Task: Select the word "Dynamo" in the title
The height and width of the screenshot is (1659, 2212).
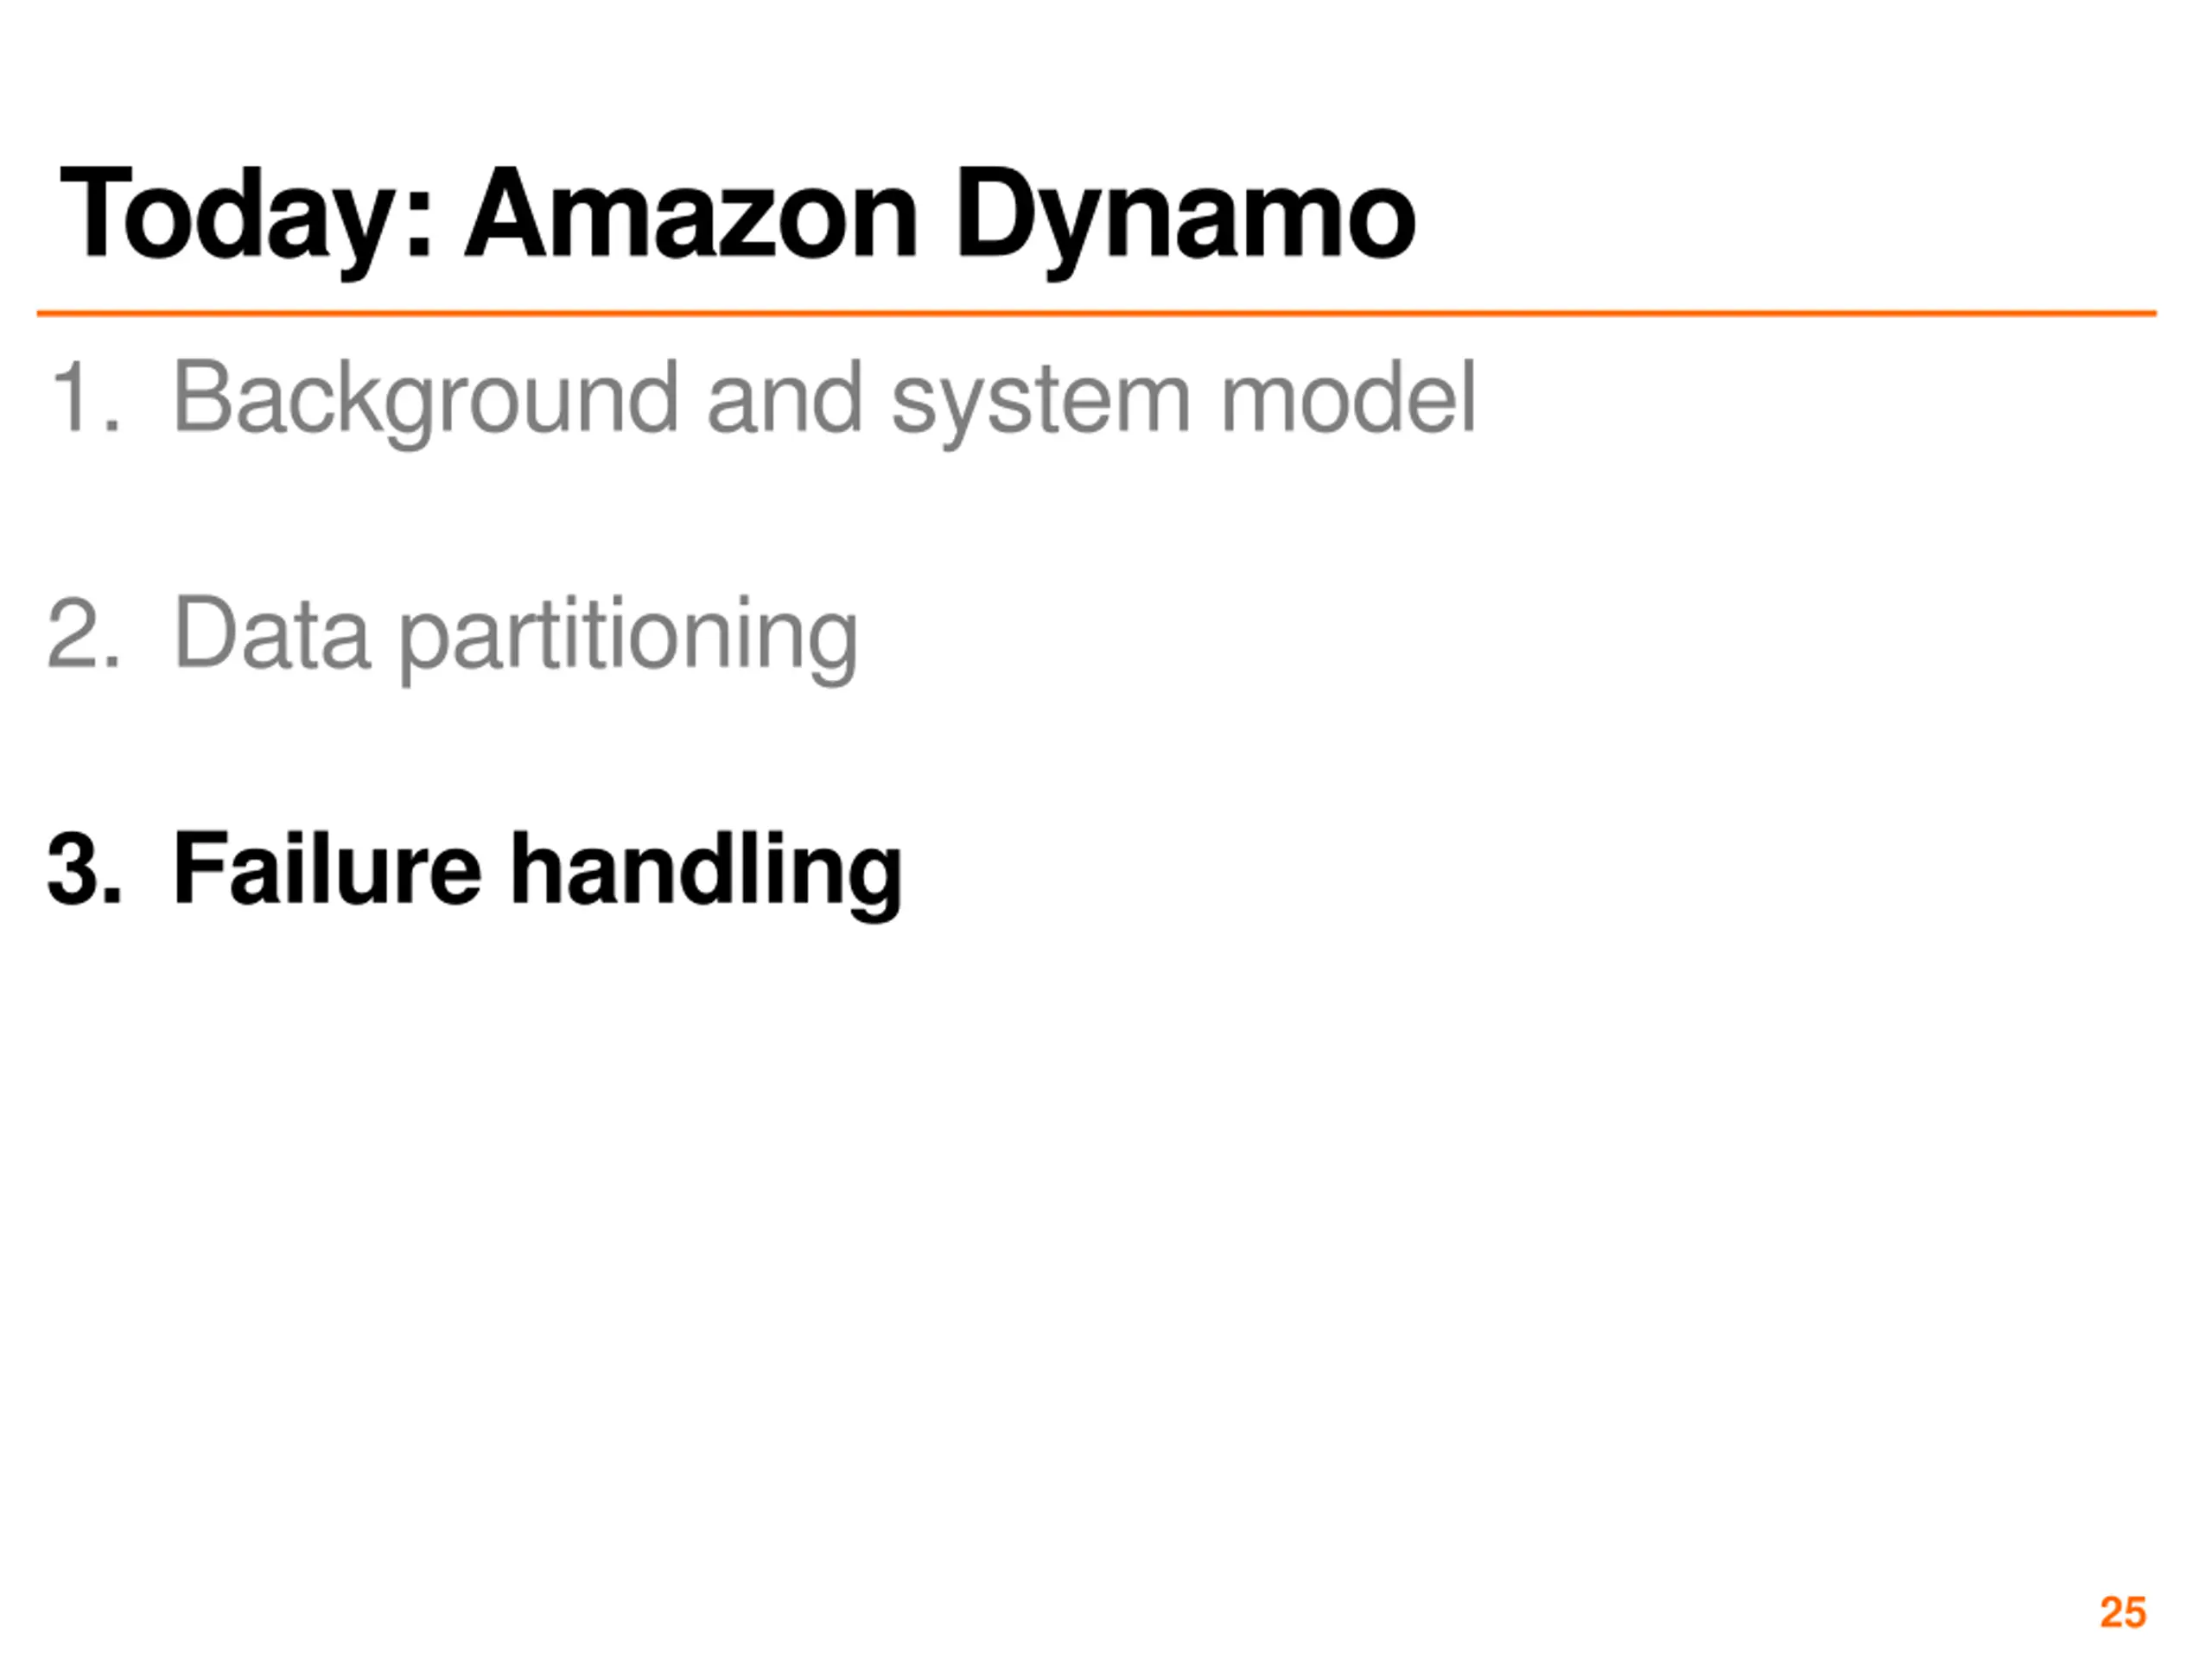Action: [x=1185, y=215]
